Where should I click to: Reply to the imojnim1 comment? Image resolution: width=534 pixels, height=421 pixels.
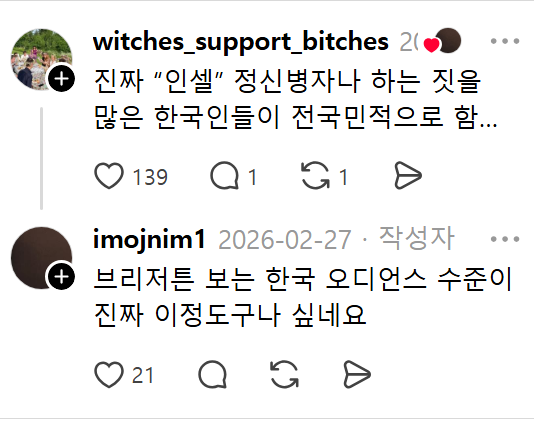(213, 375)
